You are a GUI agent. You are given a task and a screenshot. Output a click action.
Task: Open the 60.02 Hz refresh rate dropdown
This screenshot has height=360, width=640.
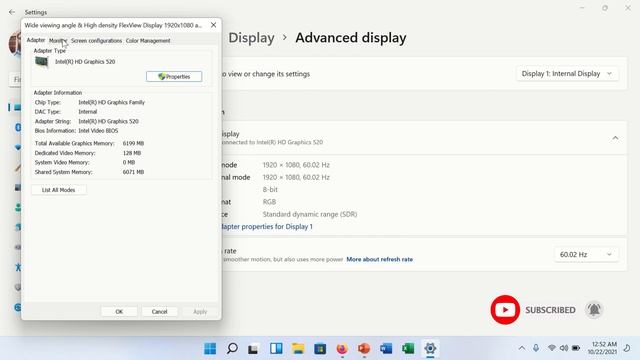[x=586, y=255]
